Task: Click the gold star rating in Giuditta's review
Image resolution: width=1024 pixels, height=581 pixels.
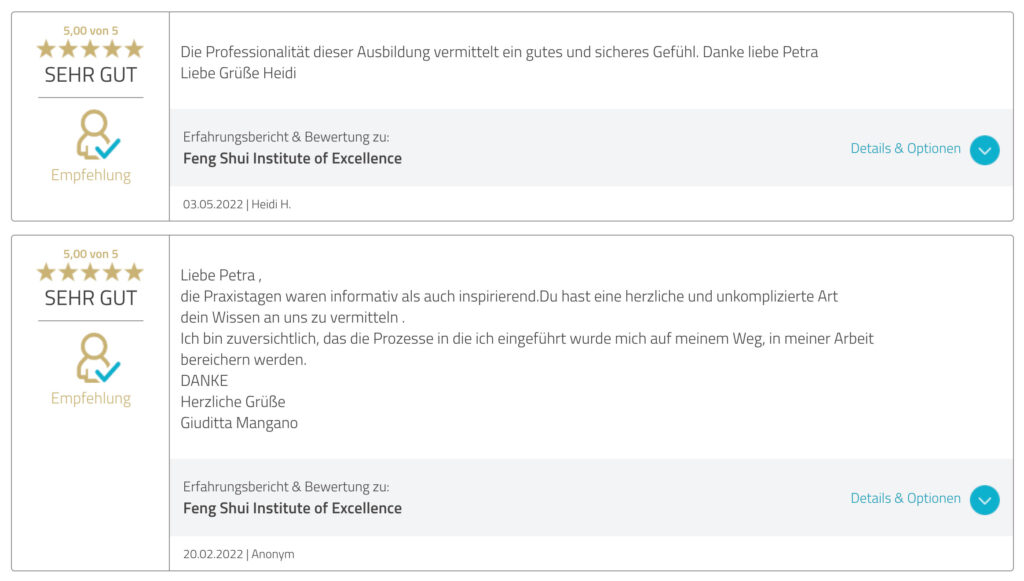Action: (x=90, y=272)
